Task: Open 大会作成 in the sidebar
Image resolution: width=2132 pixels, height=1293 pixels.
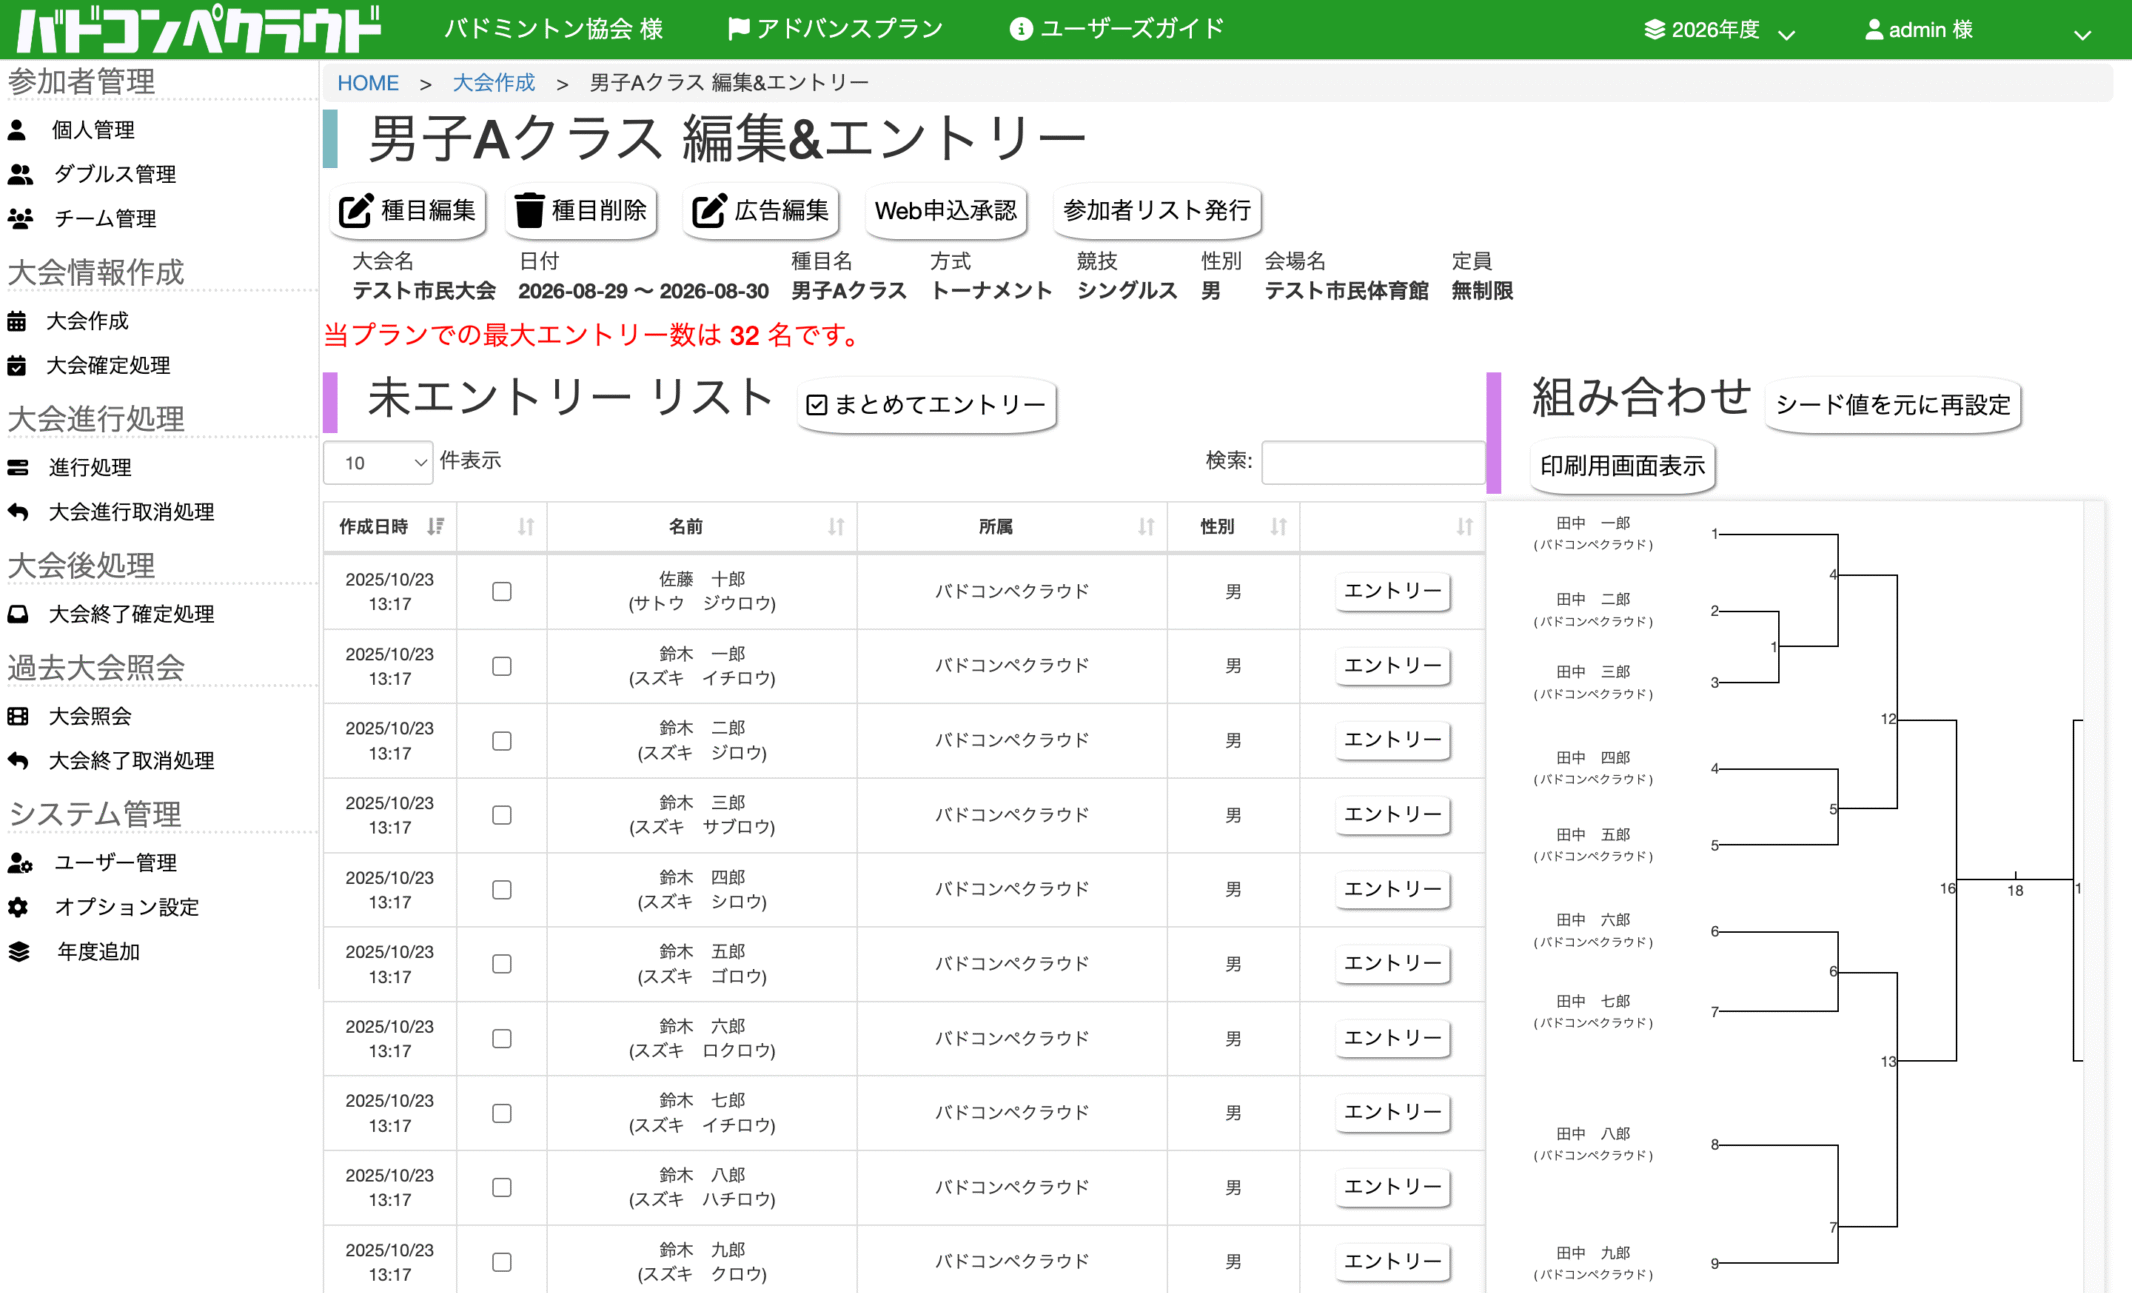Action: point(87,321)
